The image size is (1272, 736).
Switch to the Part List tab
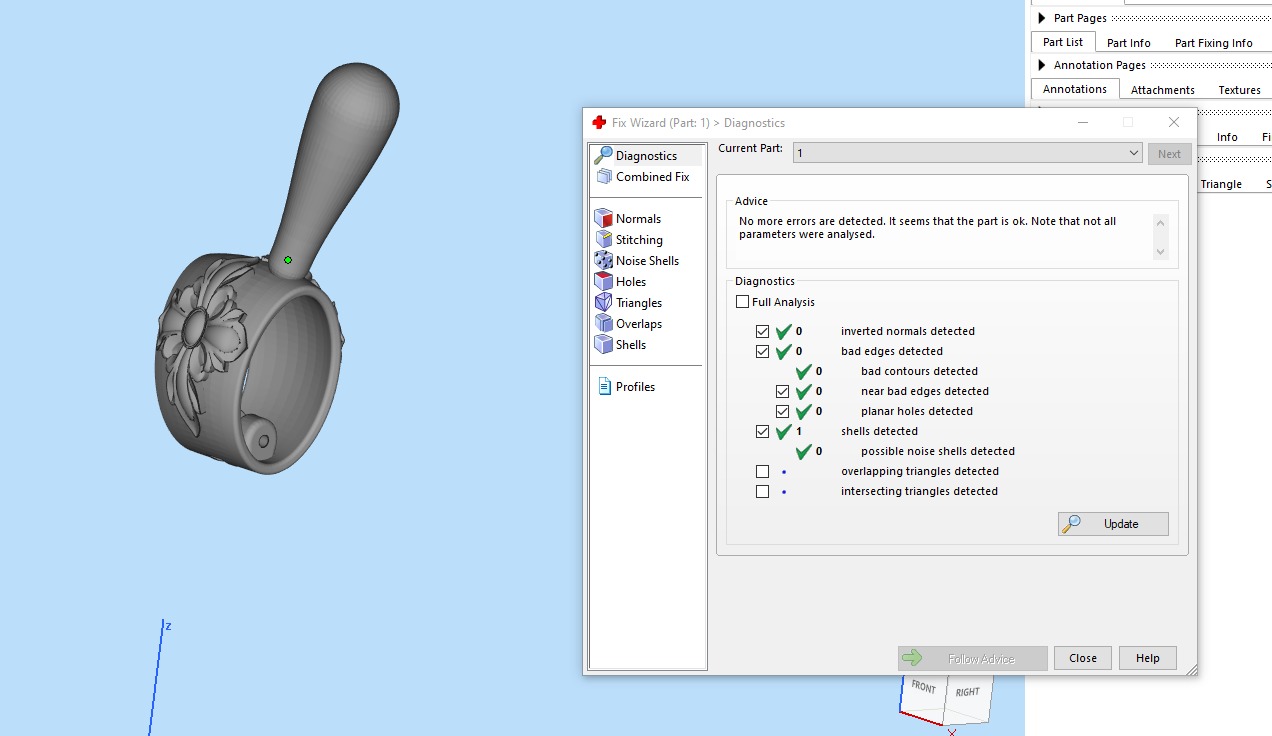(1063, 42)
